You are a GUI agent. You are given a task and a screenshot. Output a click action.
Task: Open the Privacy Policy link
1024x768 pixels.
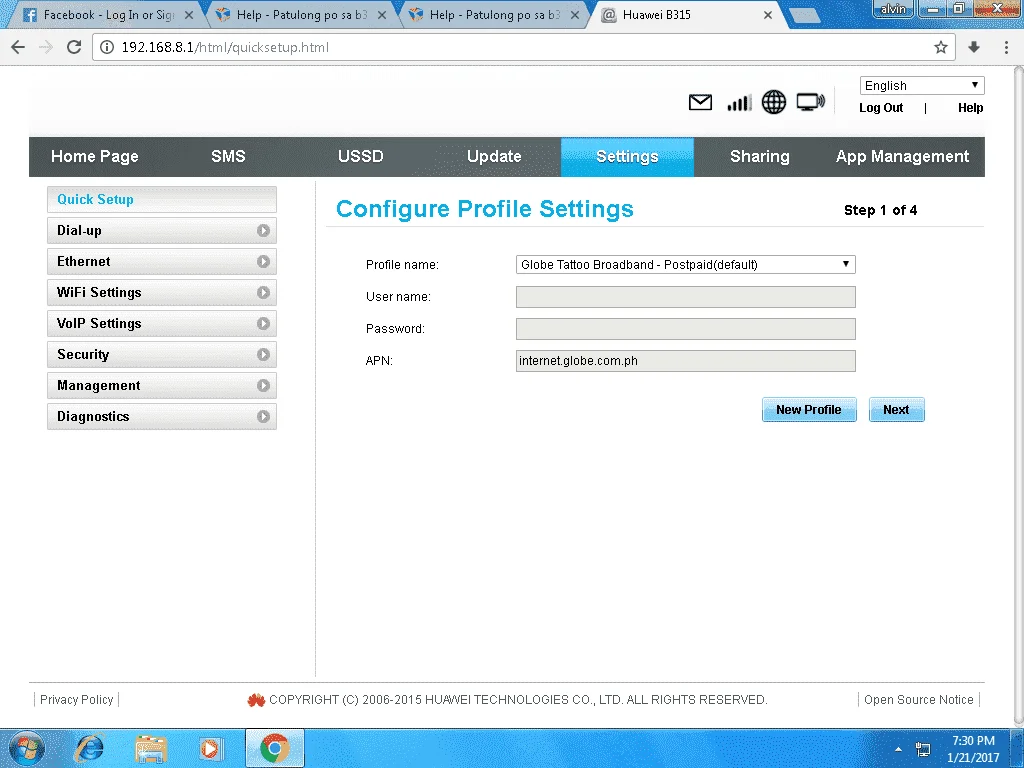click(76, 699)
